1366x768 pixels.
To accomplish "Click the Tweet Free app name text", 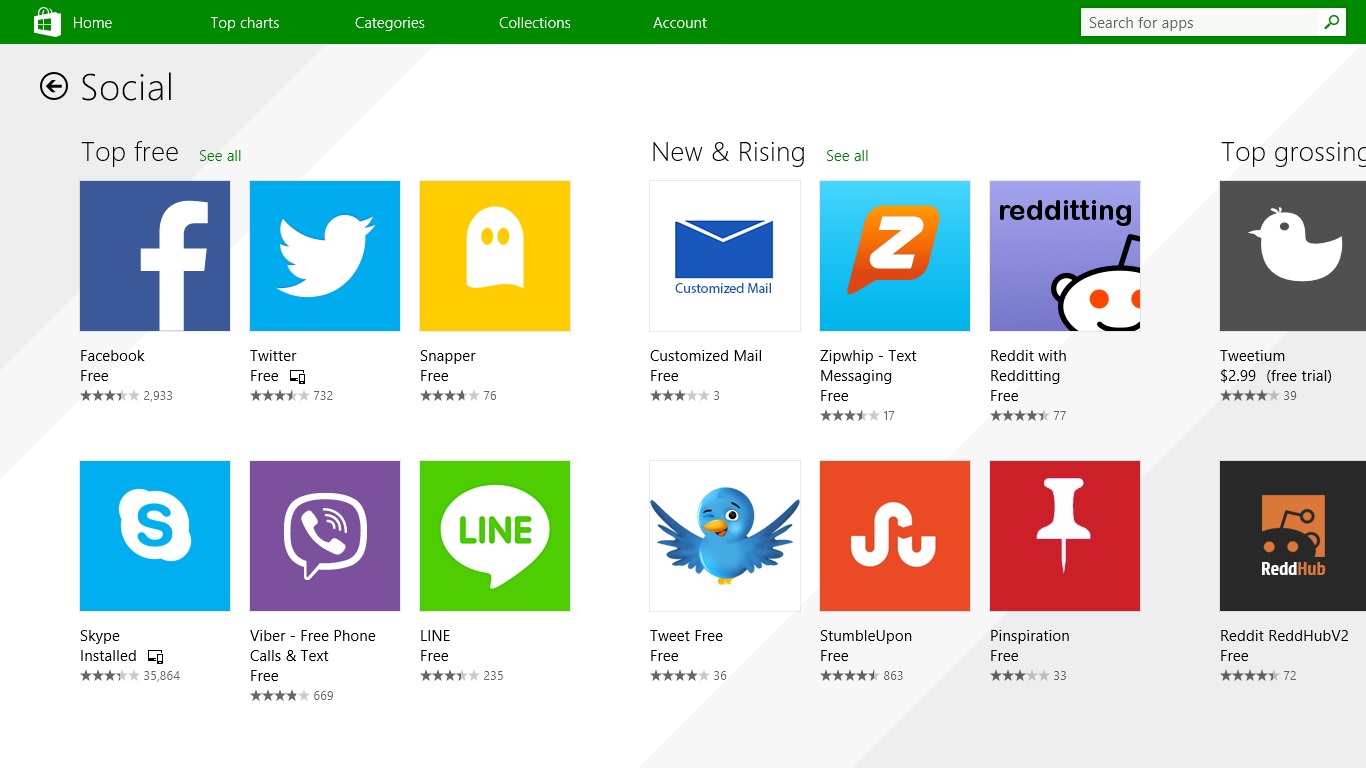I will click(x=686, y=636).
